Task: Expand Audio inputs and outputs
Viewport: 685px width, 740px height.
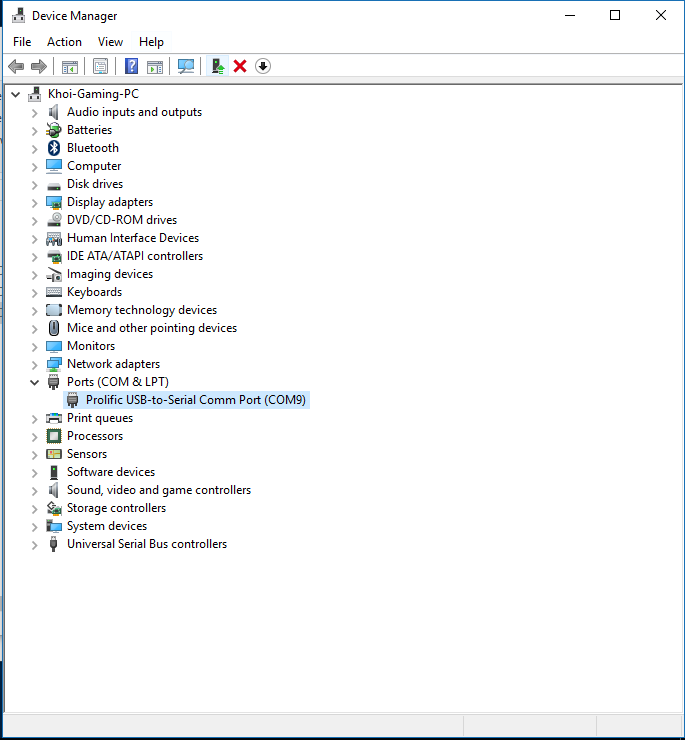Action: [34, 113]
